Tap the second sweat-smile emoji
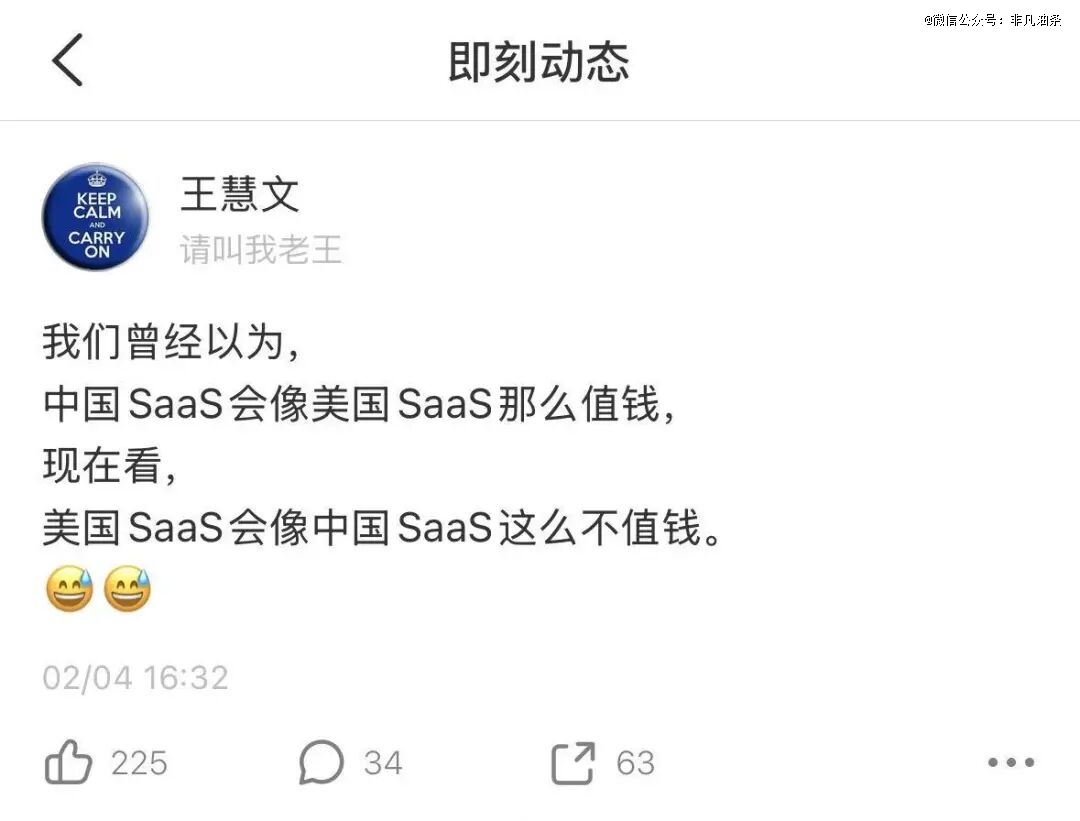This screenshot has height=821, width=1080. pyautogui.click(x=127, y=589)
